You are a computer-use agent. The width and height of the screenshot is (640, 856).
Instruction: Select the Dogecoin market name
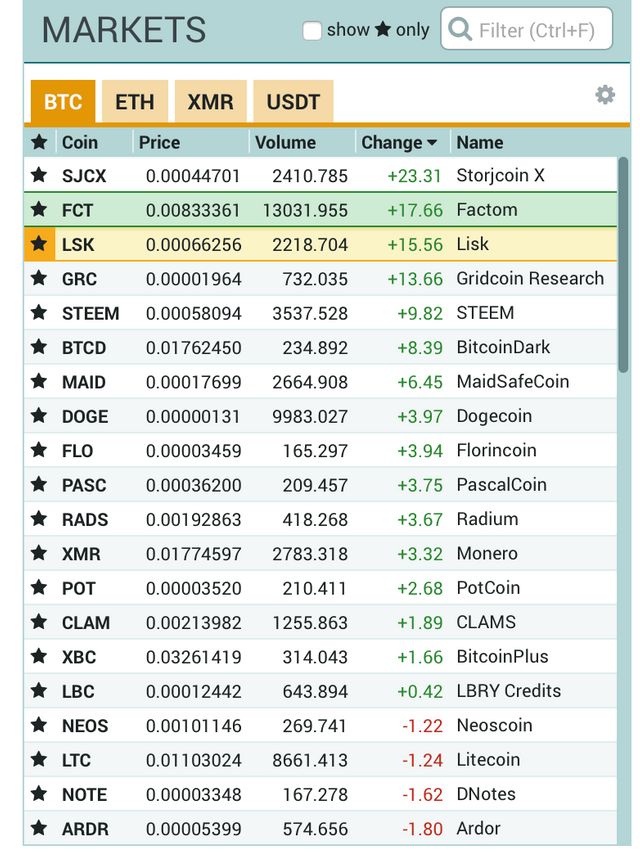point(494,416)
